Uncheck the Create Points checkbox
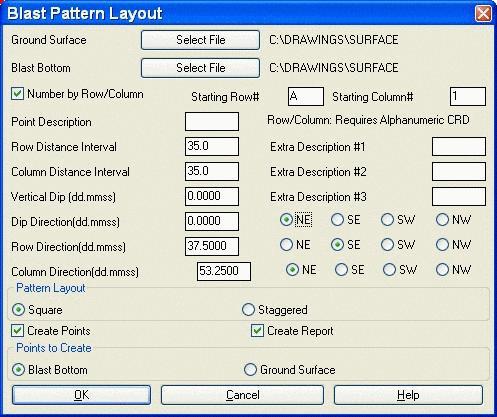The image size is (497, 417). tap(17, 331)
